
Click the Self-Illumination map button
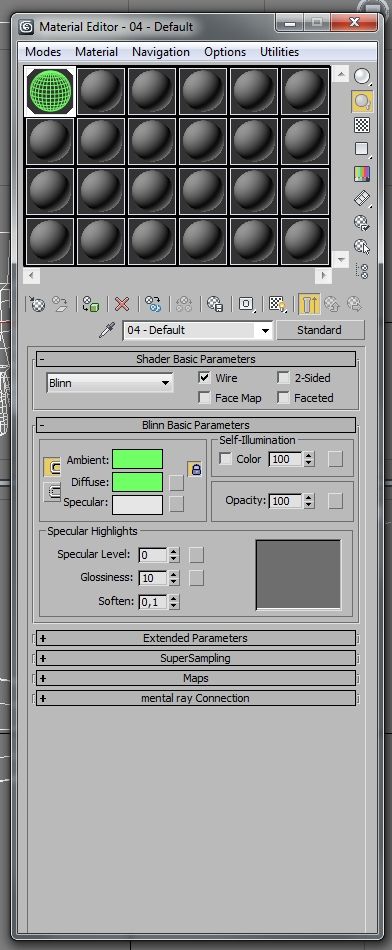click(335, 459)
